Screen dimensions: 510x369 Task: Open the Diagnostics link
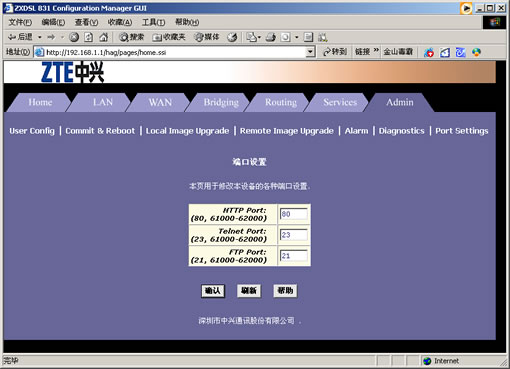[x=402, y=131]
